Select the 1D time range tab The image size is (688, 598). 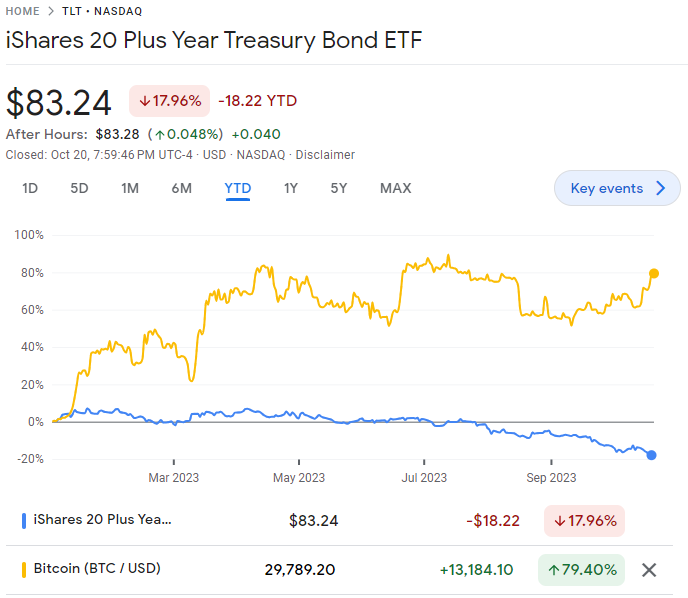(x=30, y=188)
